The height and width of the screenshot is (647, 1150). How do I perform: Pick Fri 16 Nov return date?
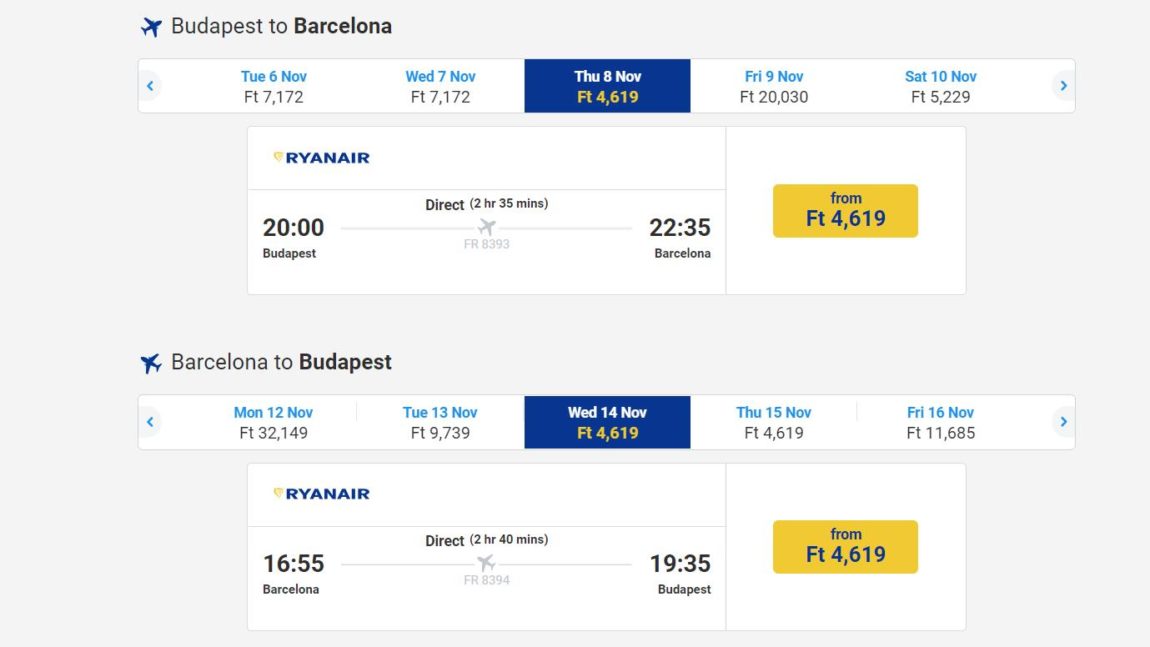(940, 422)
